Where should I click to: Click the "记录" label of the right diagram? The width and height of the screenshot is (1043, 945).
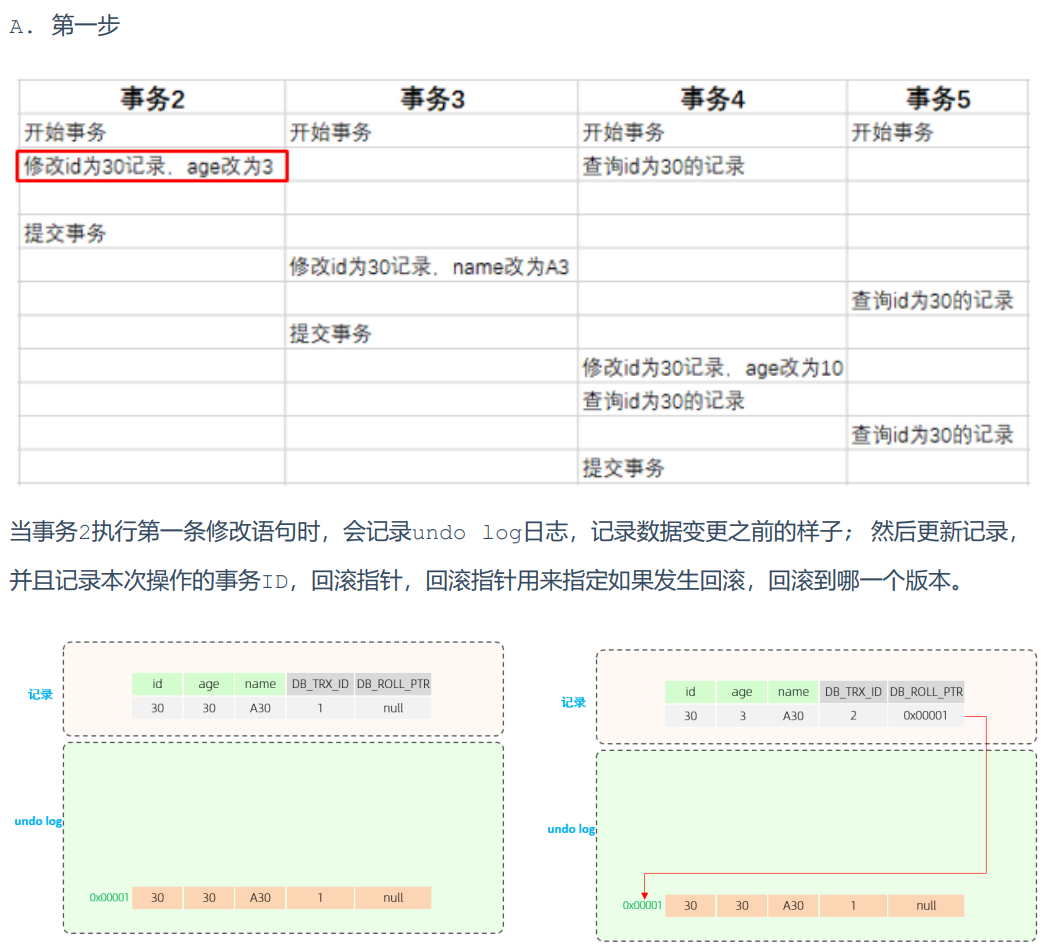point(573,702)
